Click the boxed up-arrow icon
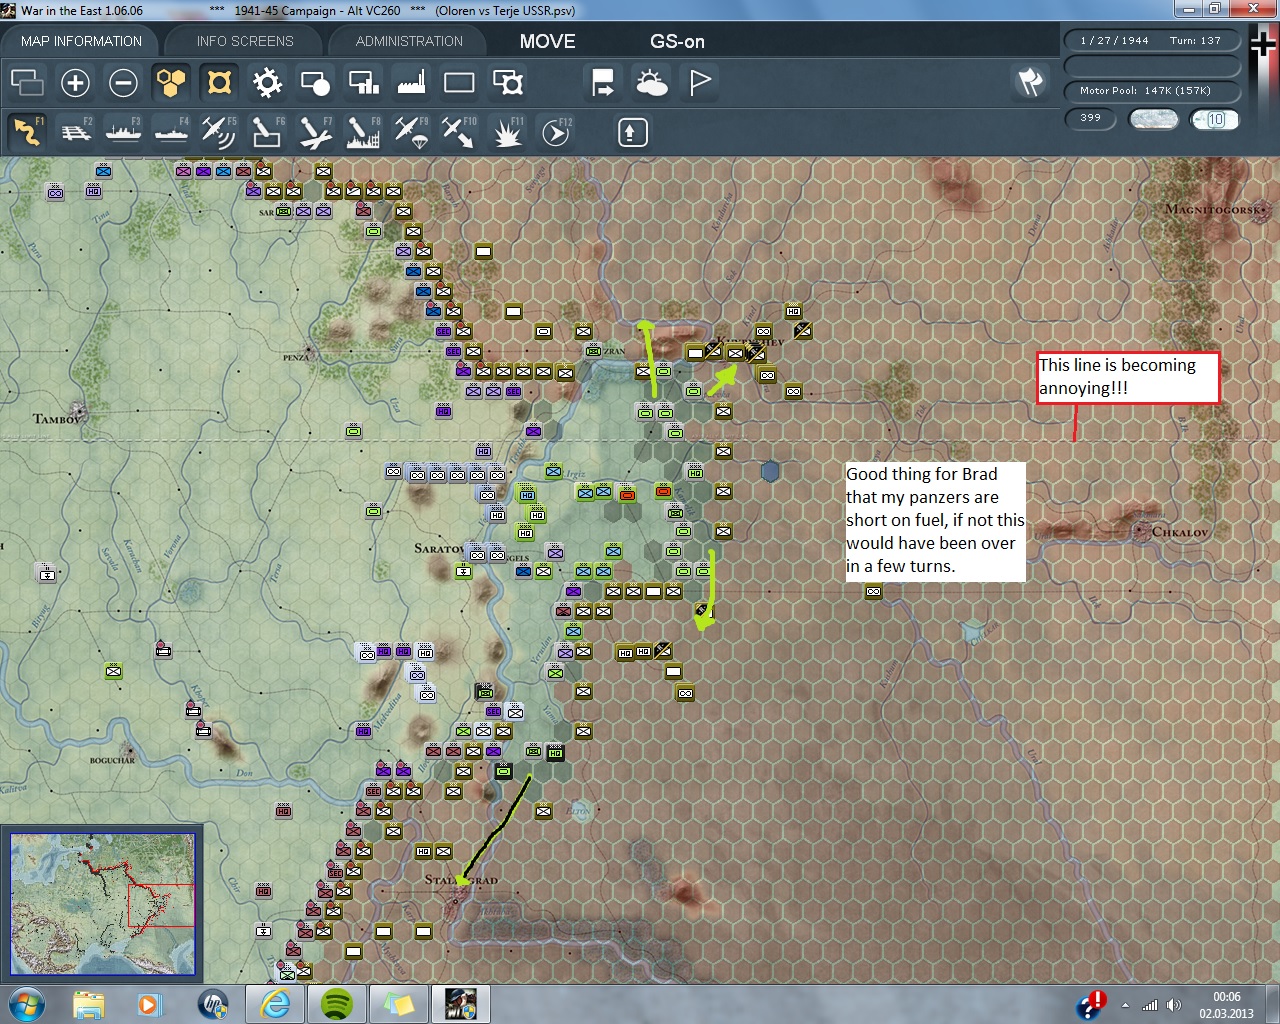The image size is (1280, 1024). coord(632,132)
